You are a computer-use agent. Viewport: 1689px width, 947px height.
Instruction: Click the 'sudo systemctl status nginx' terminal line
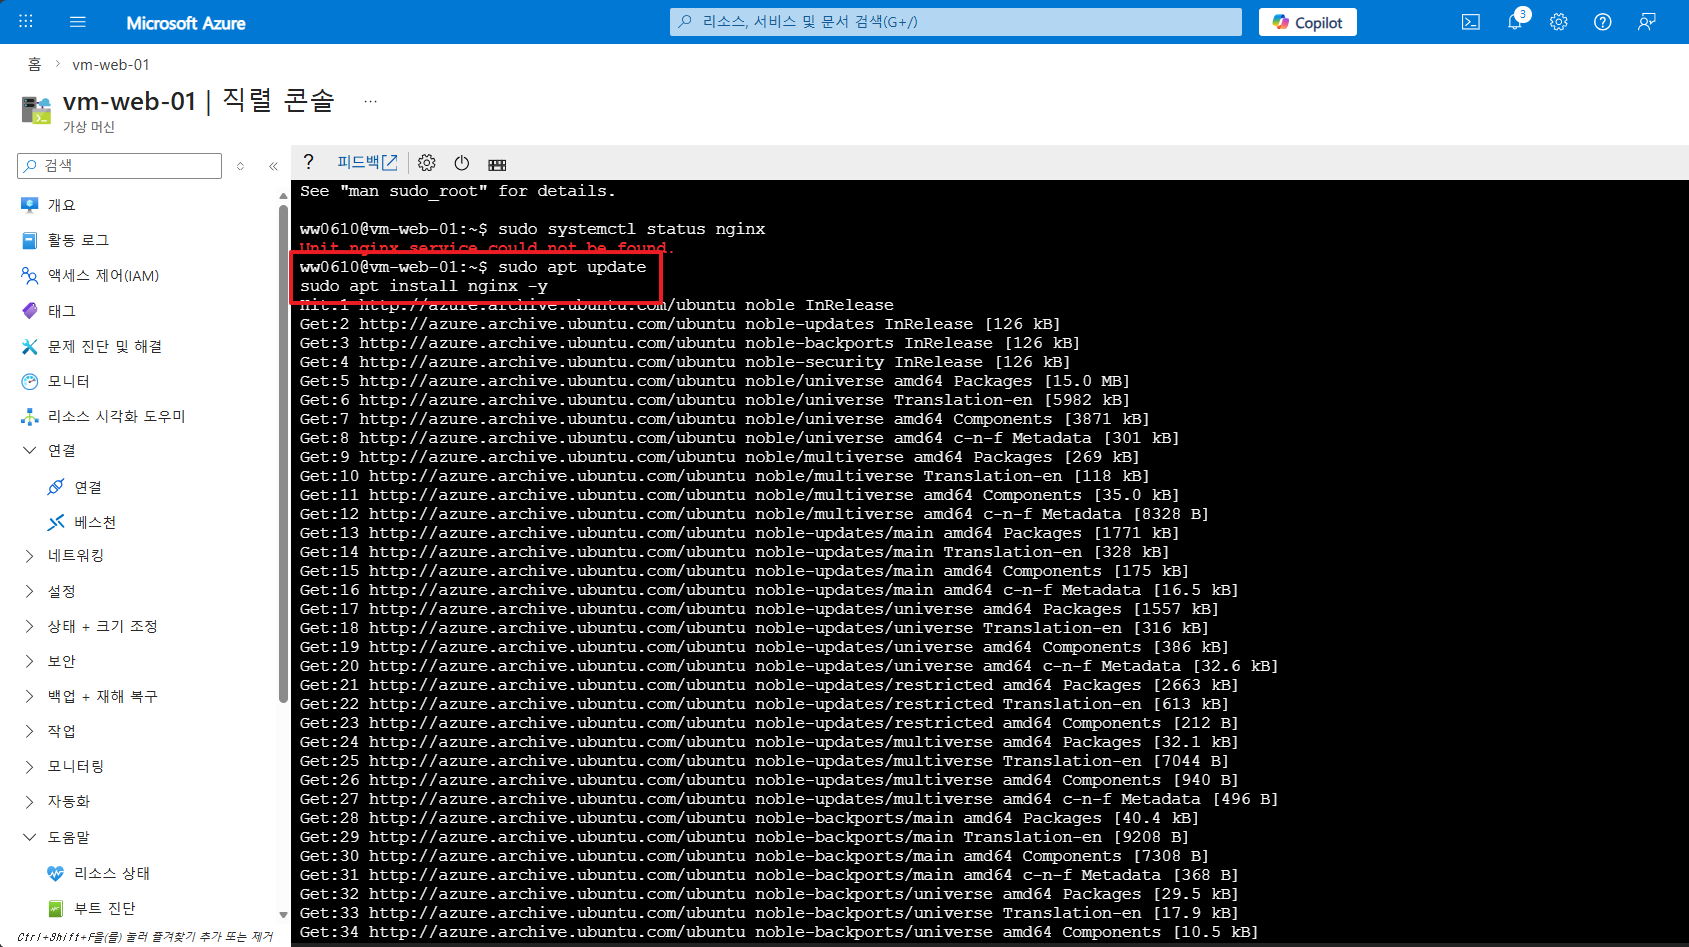[x=533, y=229]
